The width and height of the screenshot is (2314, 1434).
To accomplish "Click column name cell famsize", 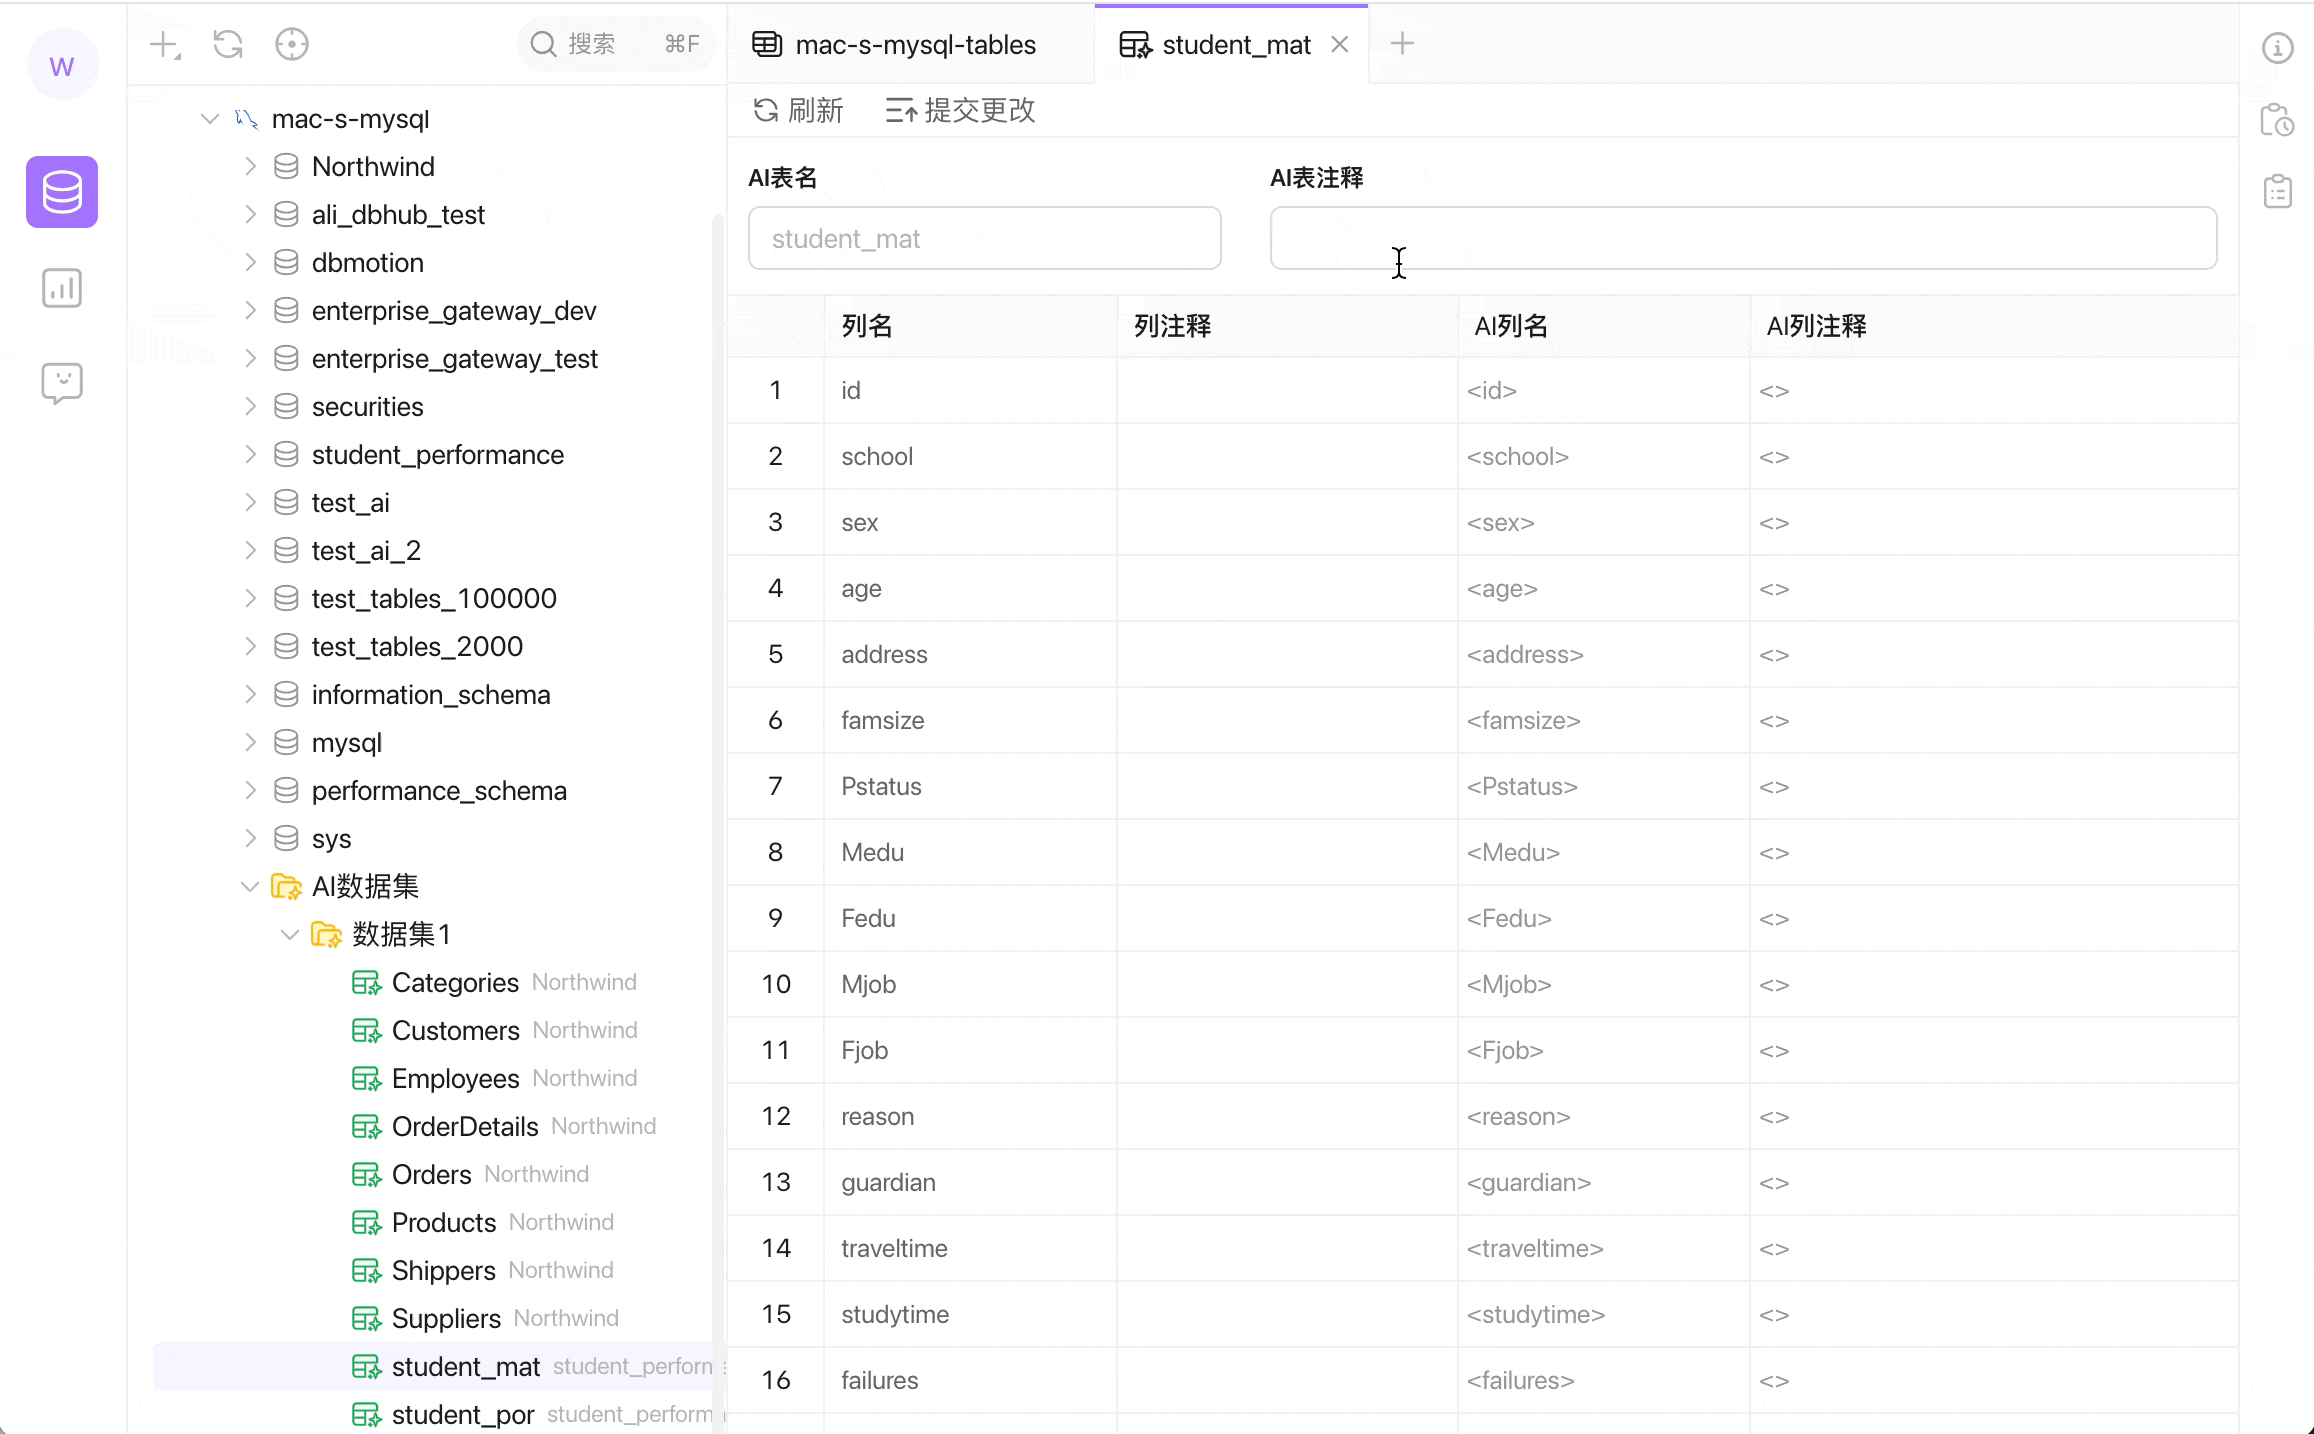I will point(970,721).
